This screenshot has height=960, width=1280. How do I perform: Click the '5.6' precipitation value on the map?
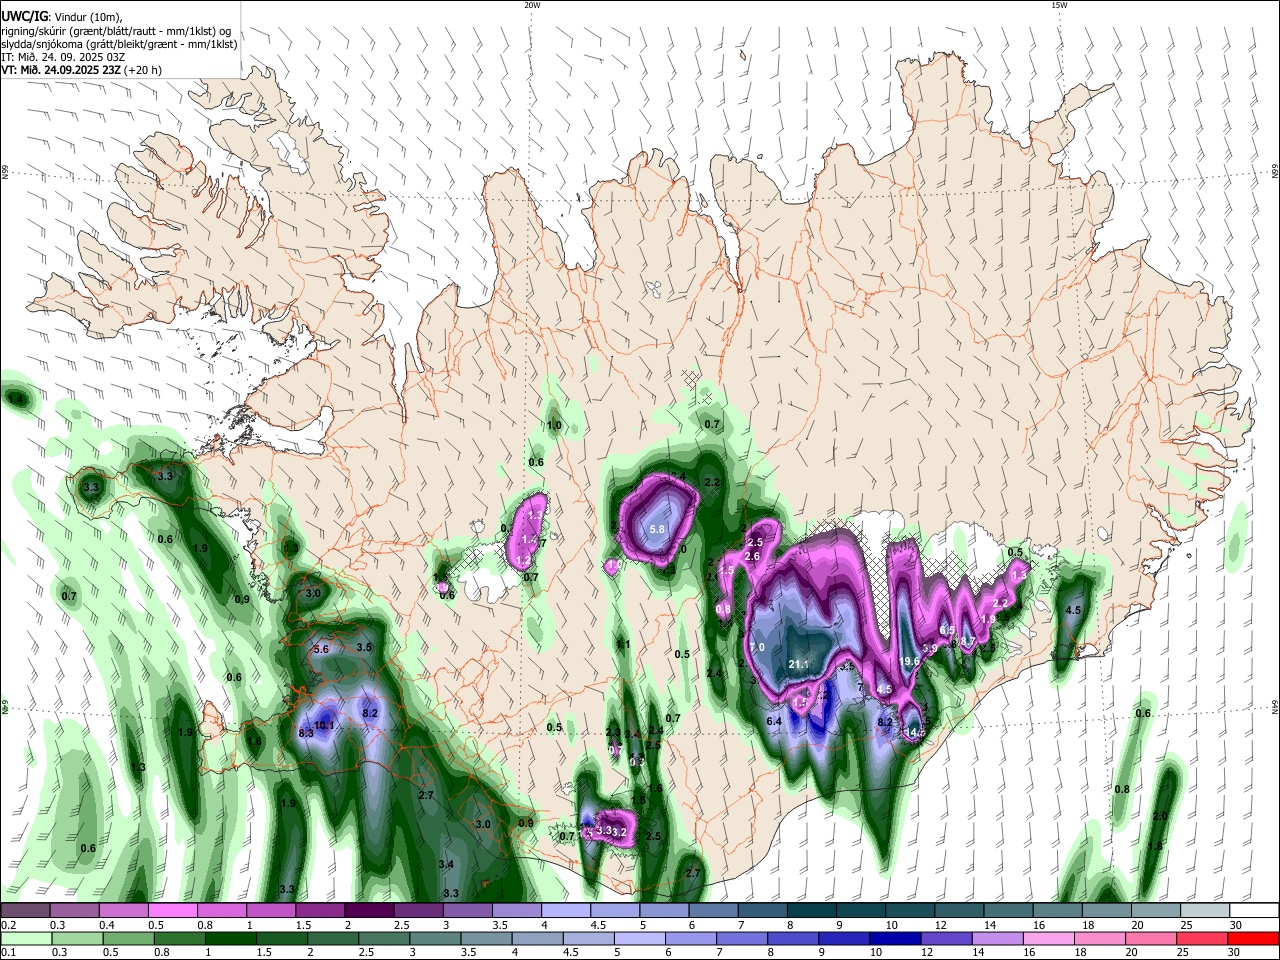(x=321, y=650)
